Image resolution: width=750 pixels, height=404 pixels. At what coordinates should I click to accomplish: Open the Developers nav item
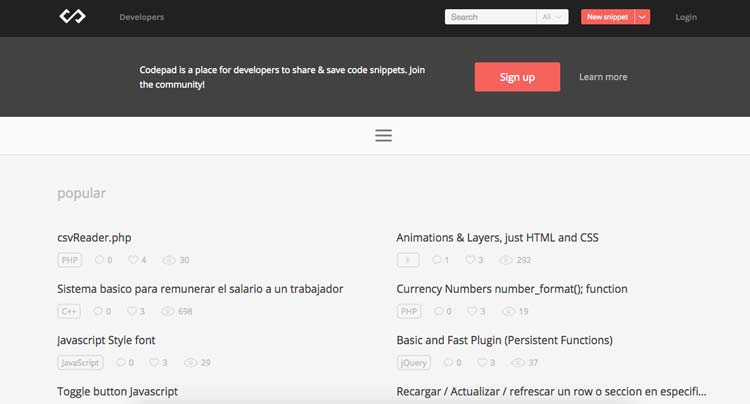click(x=142, y=17)
